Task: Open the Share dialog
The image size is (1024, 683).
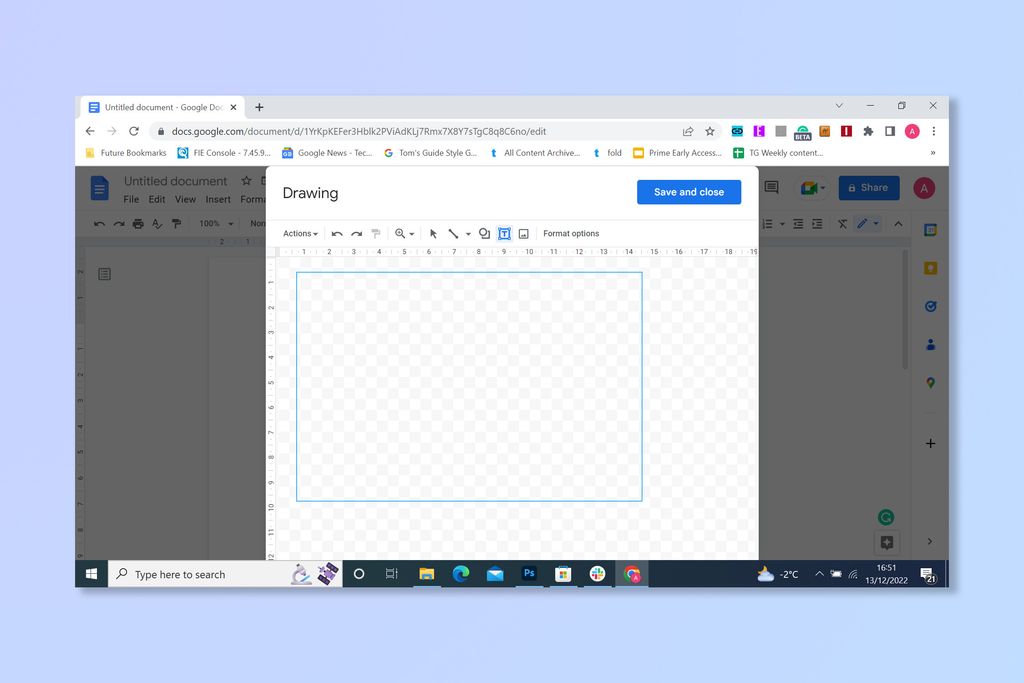Action: pos(866,188)
